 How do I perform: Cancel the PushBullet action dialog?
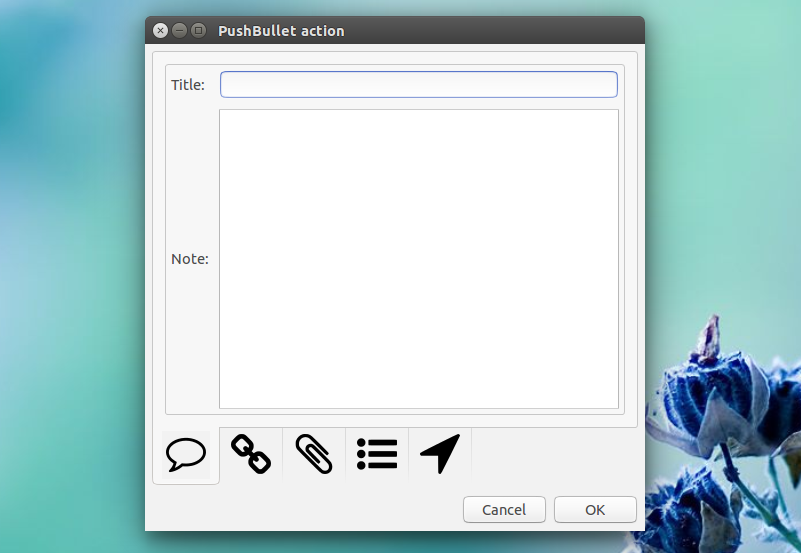(504, 510)
